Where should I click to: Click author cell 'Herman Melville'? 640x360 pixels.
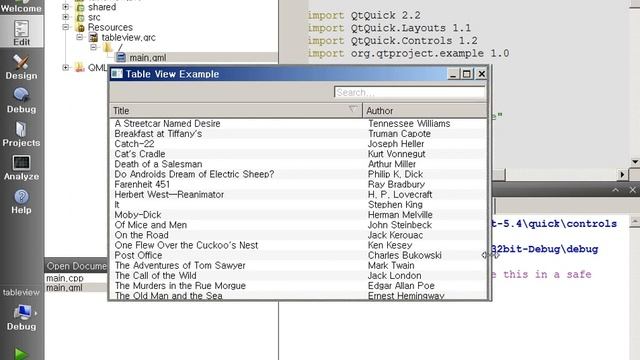point(400,215)
